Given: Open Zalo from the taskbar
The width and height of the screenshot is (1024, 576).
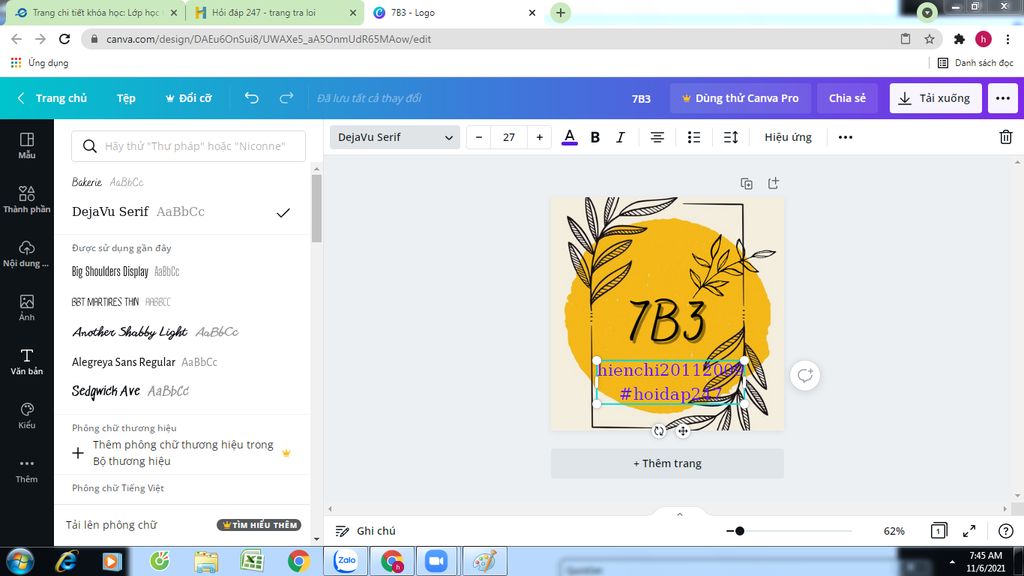Looking at the screenshot, I should click(346, 561).
